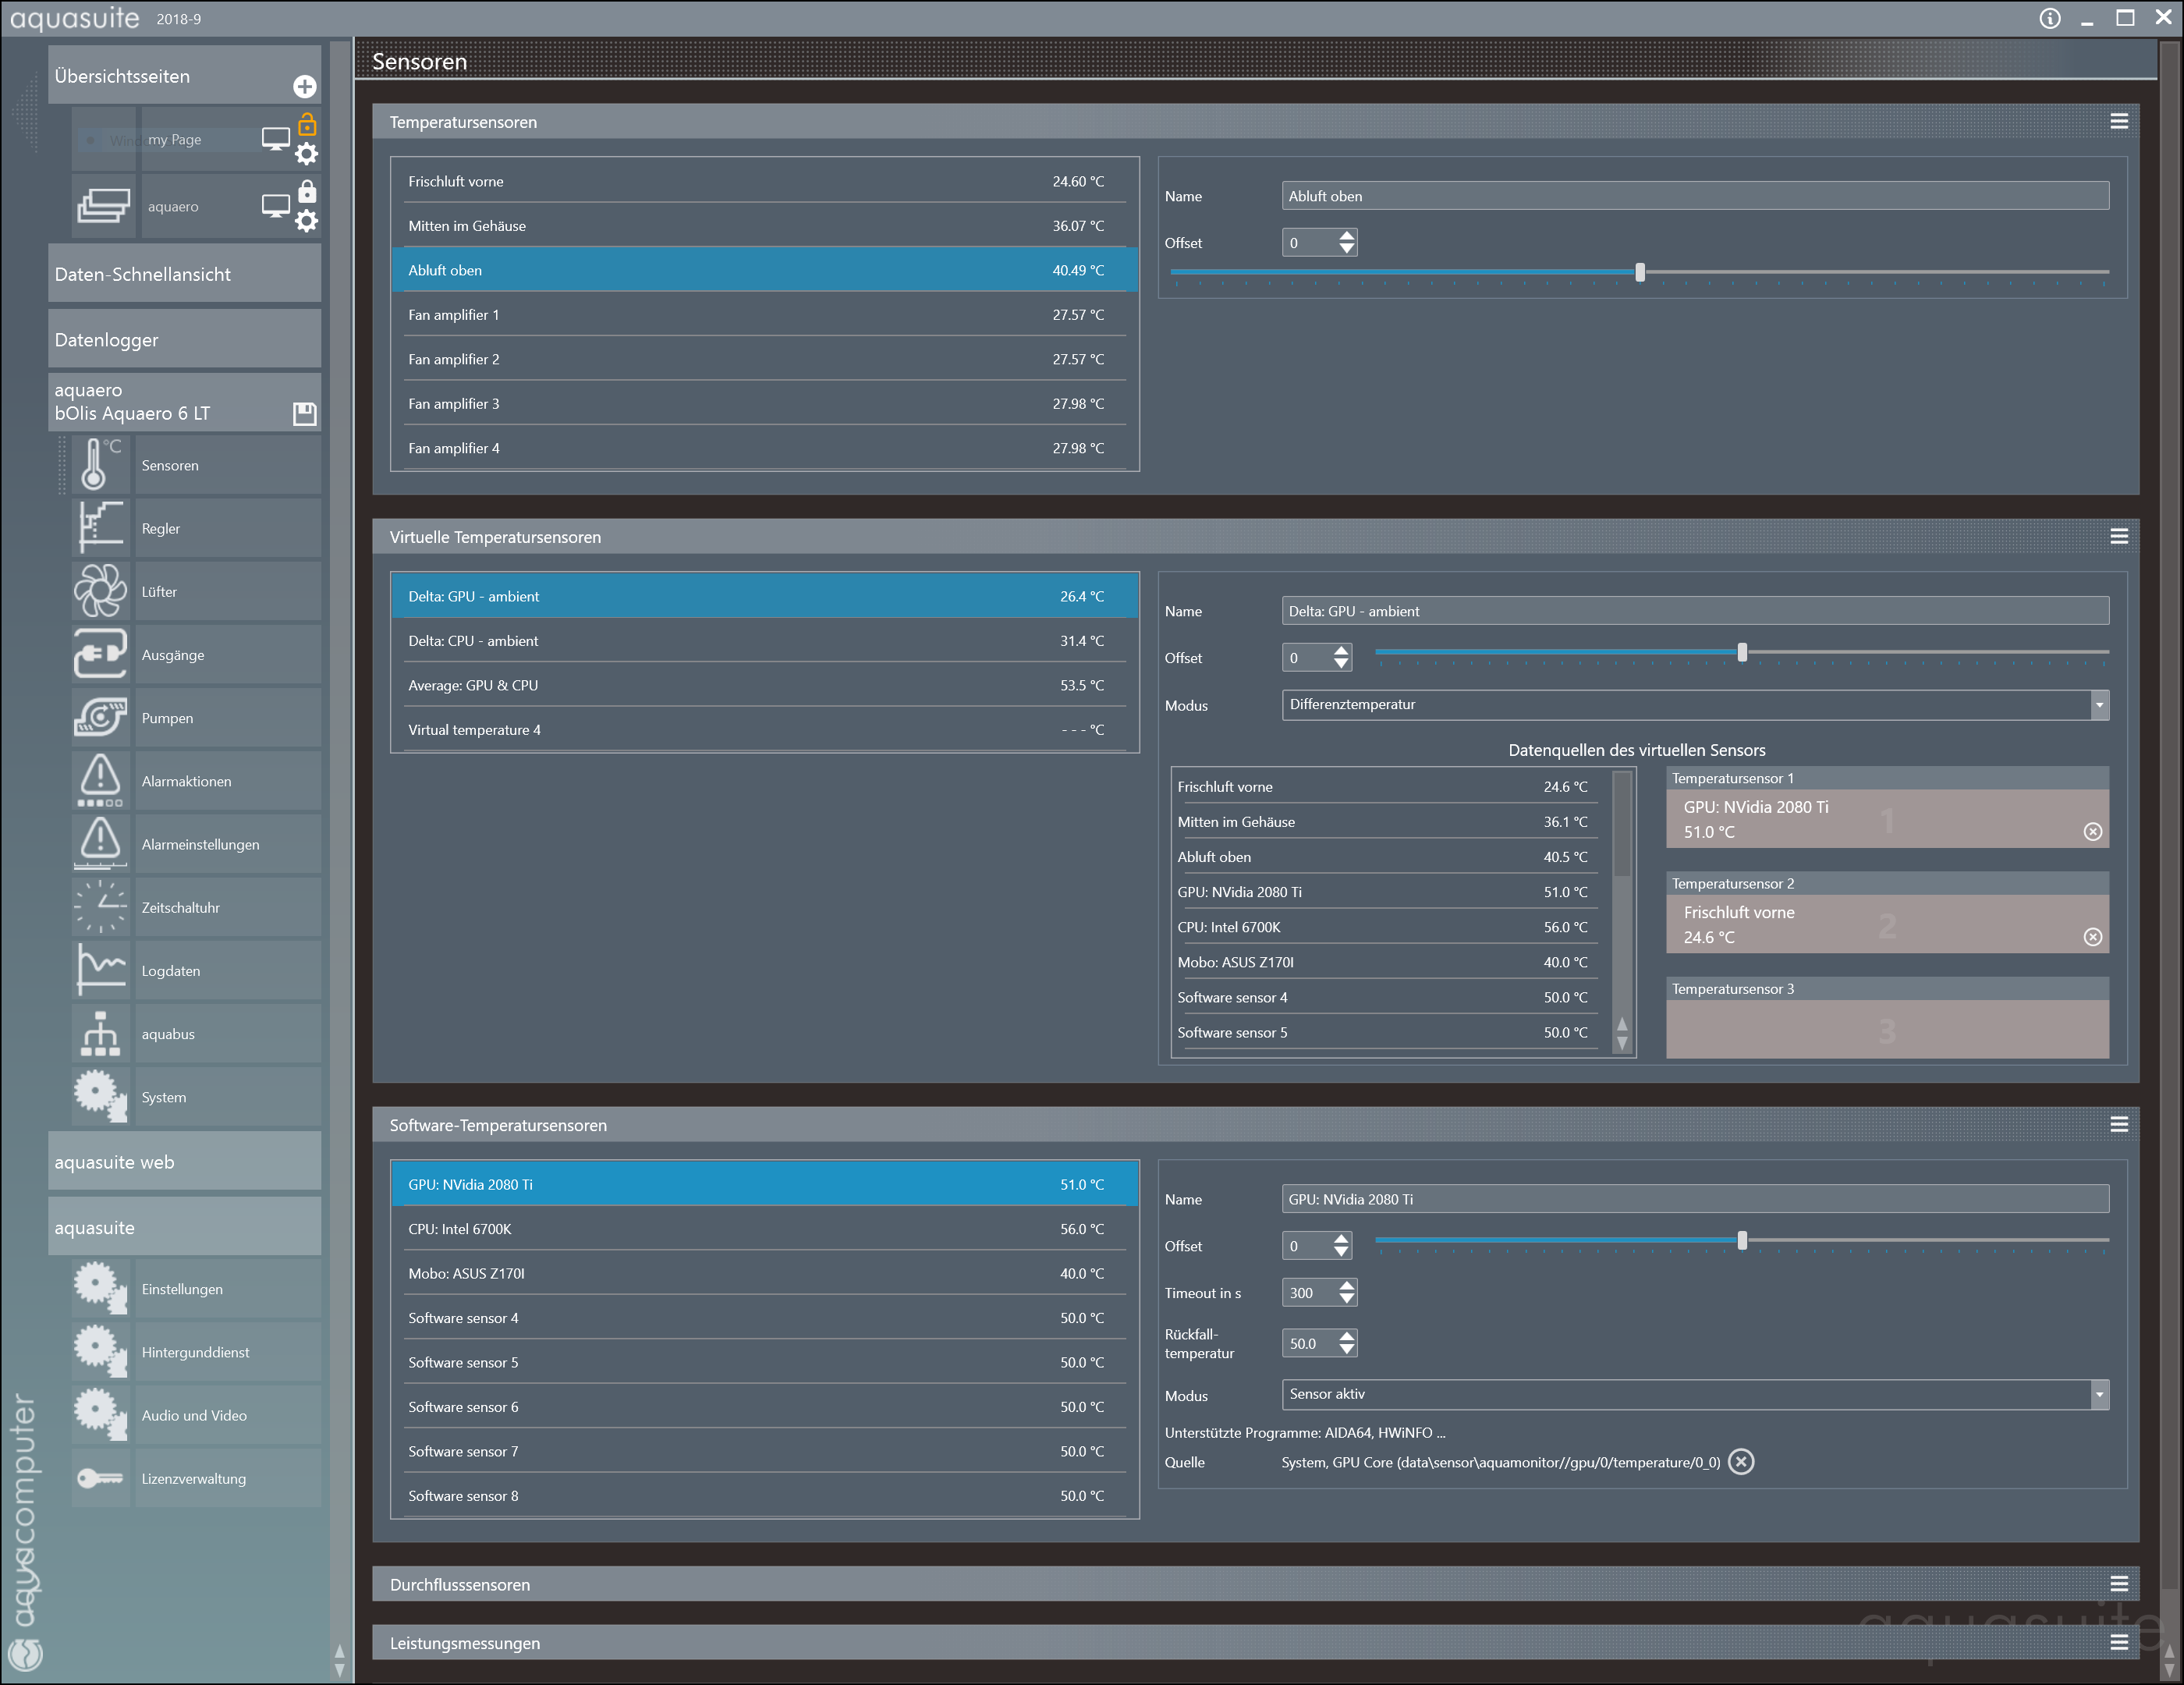Click the save icon next to the aquaero device
2184x1685 pixels.
click(305, 413)
